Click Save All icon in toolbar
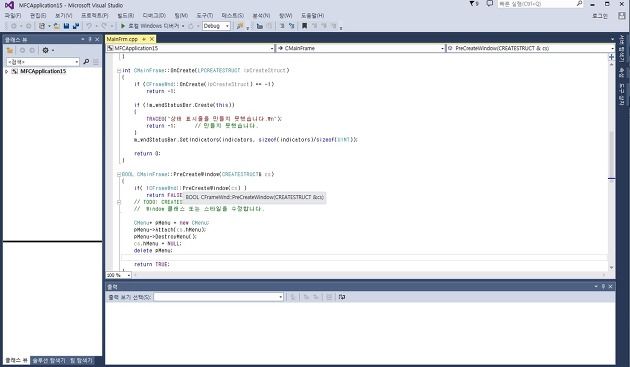The image size is (630, 367). tap(76, 26)
